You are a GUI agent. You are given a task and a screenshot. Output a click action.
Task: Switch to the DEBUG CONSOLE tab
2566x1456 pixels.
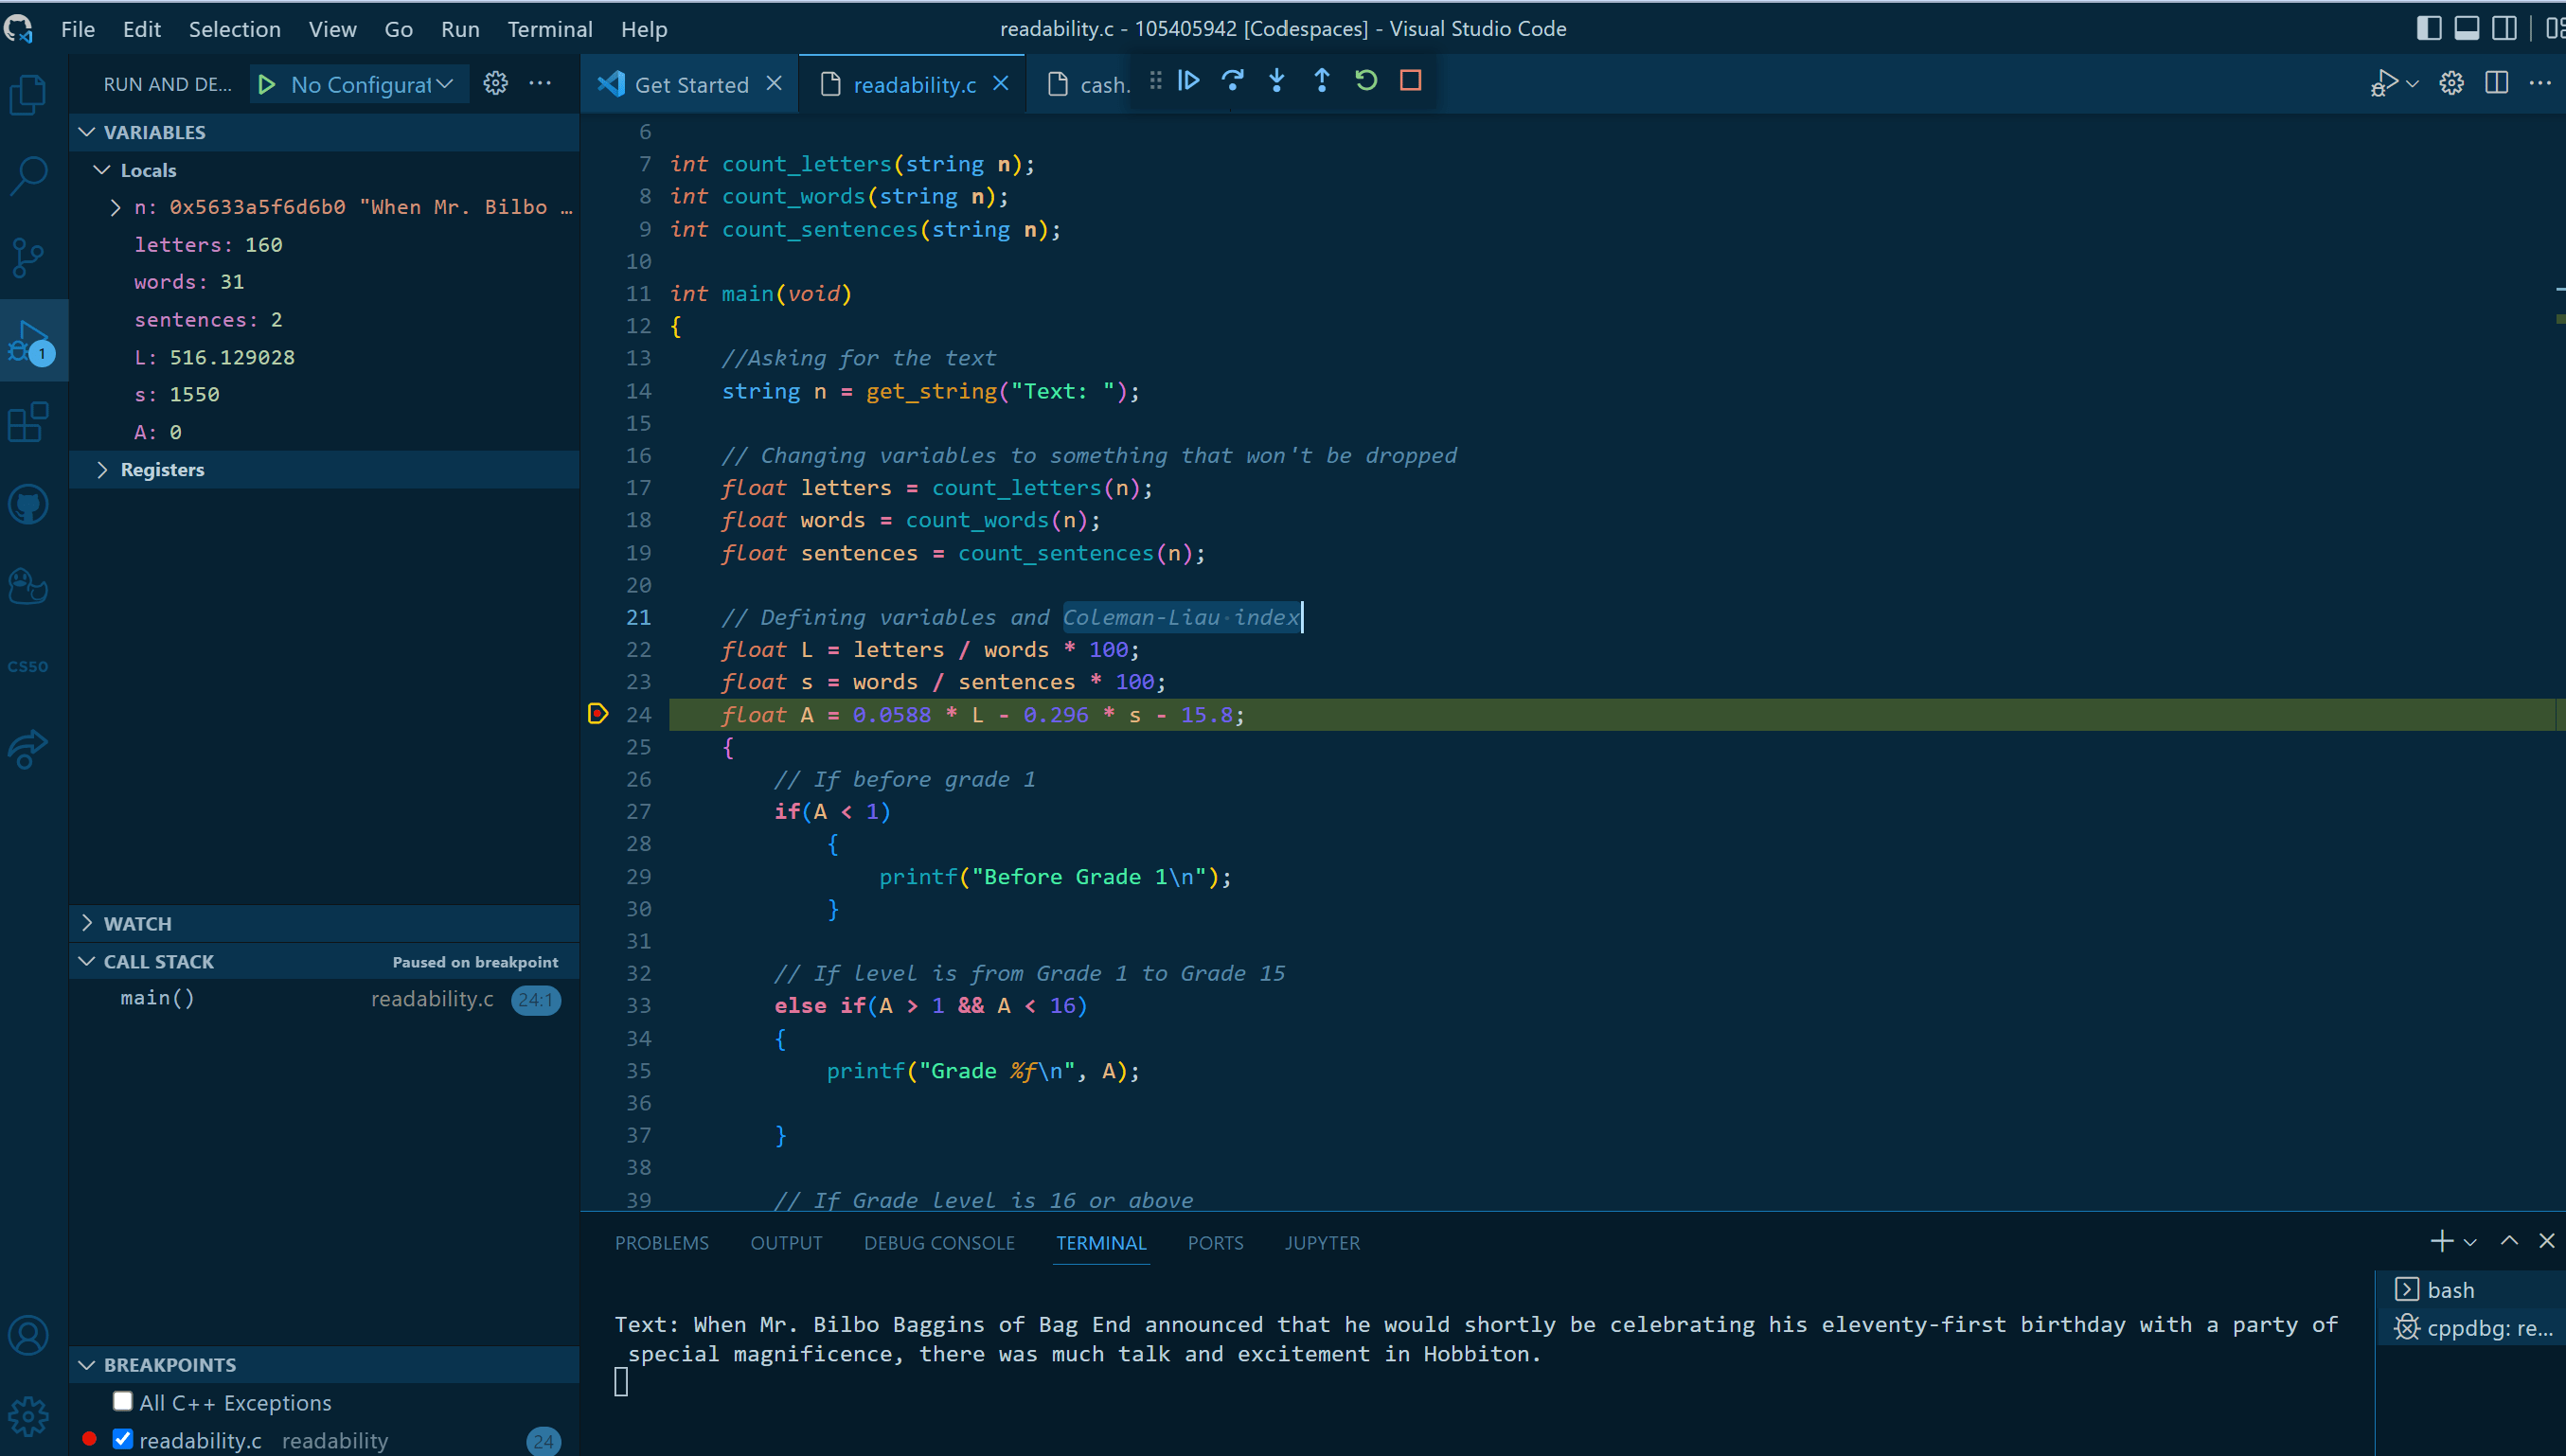click(938, 1243)
